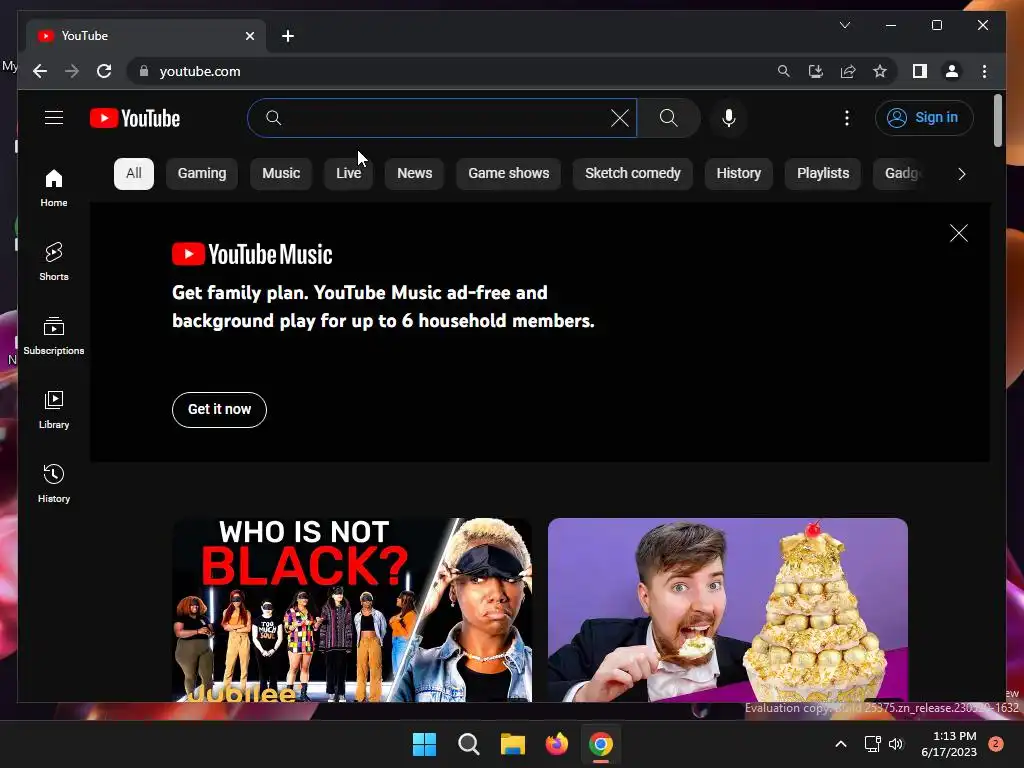The image size is (1024, 768).
Task: Open YouTube settings three-dot menu
Action: (847, 118)
